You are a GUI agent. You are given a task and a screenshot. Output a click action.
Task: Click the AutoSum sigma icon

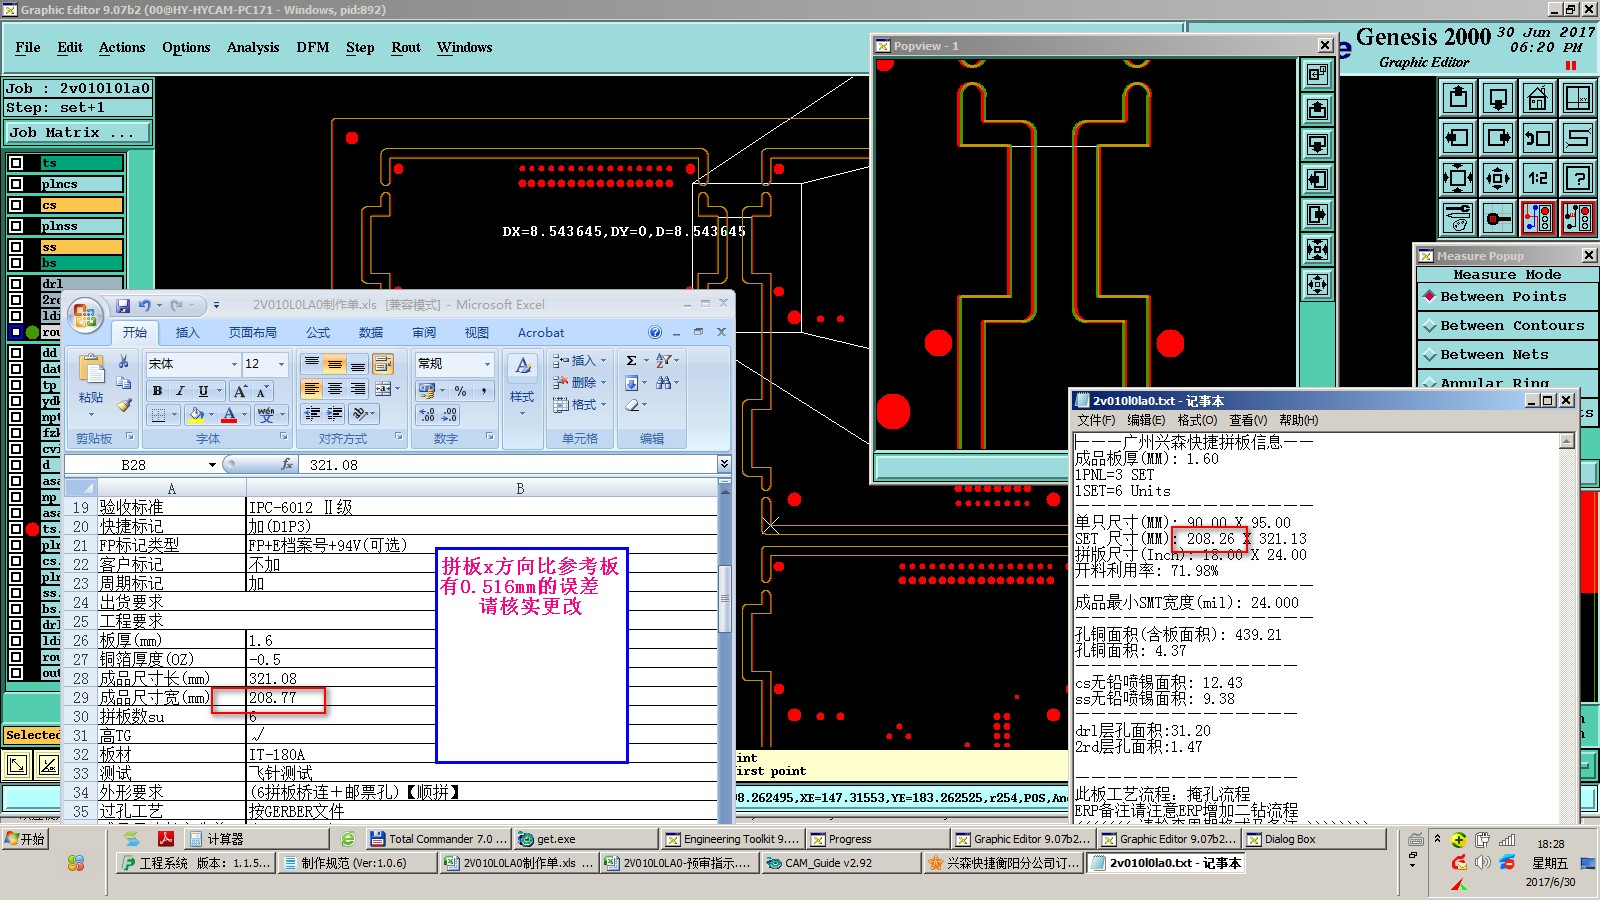(631, 361)
